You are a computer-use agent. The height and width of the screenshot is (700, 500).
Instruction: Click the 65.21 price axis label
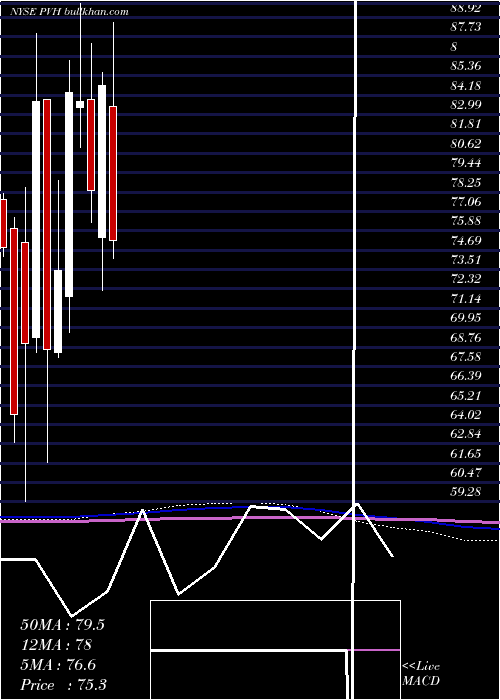pyautogui.click(x=466, y=396)
